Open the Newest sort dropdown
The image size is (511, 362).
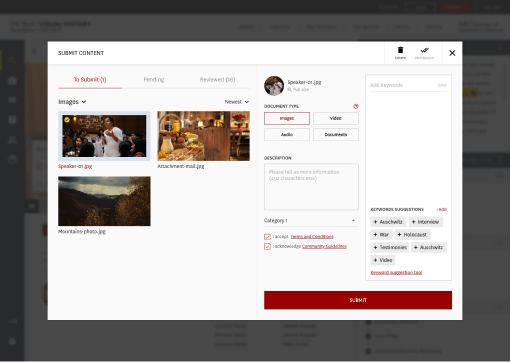[237, 102]
